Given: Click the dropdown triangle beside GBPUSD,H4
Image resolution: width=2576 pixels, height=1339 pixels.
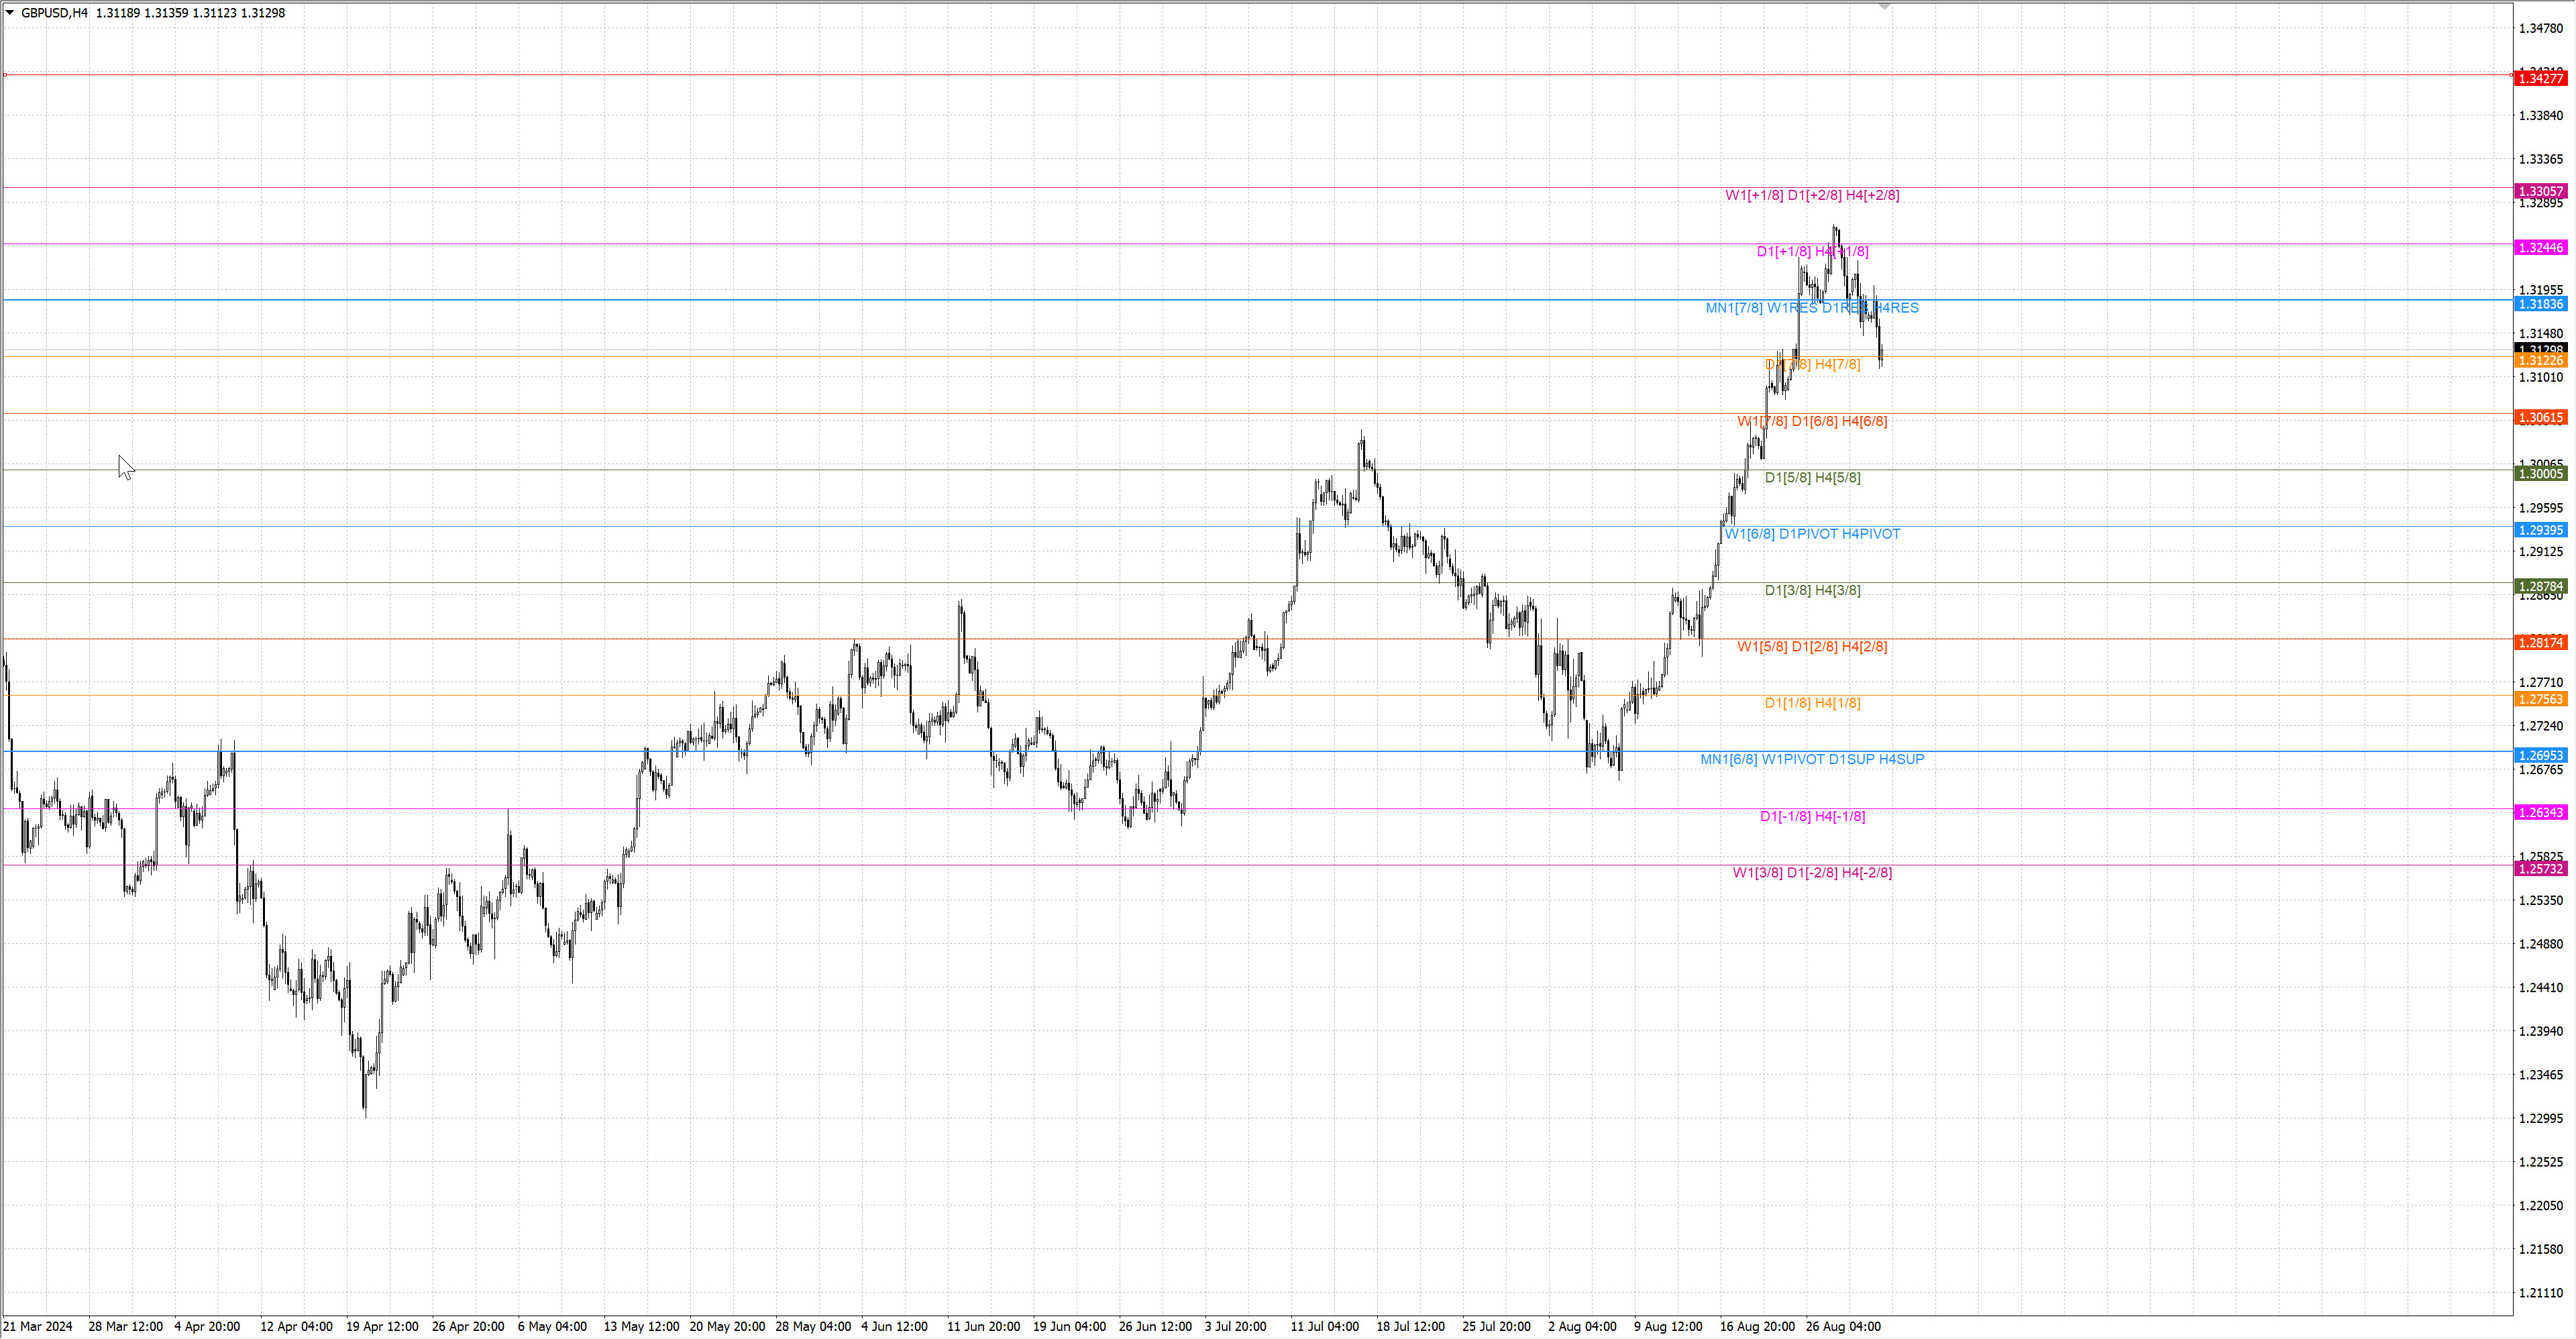Looking at the screenshot, I should click(10, 13).
